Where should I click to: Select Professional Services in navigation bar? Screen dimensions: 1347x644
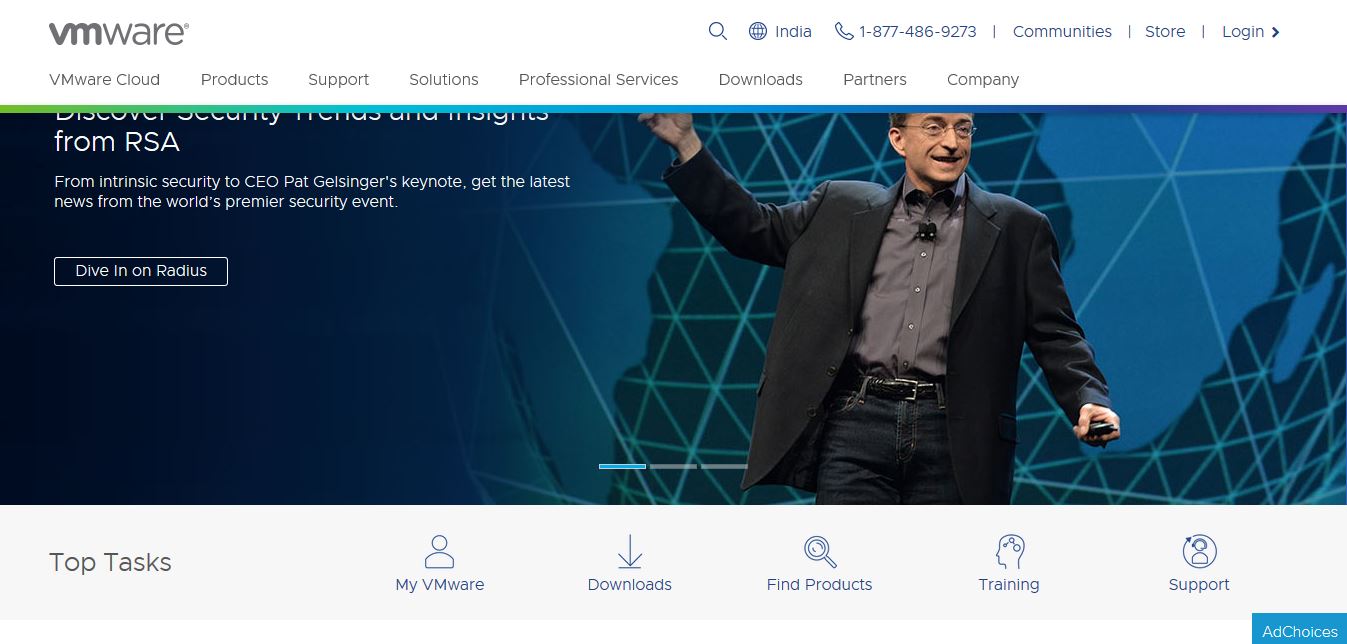[x=598, y=79]
